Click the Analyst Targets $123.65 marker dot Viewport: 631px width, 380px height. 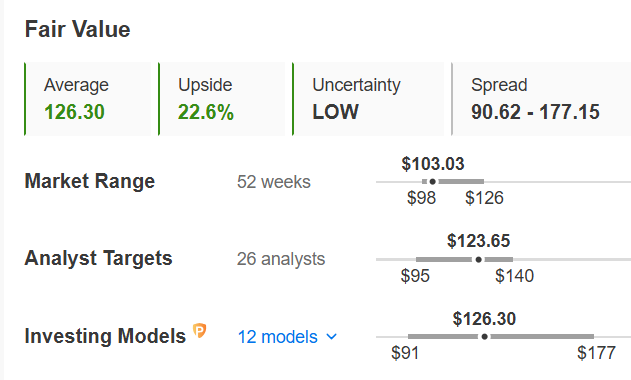tap(478, 260)
